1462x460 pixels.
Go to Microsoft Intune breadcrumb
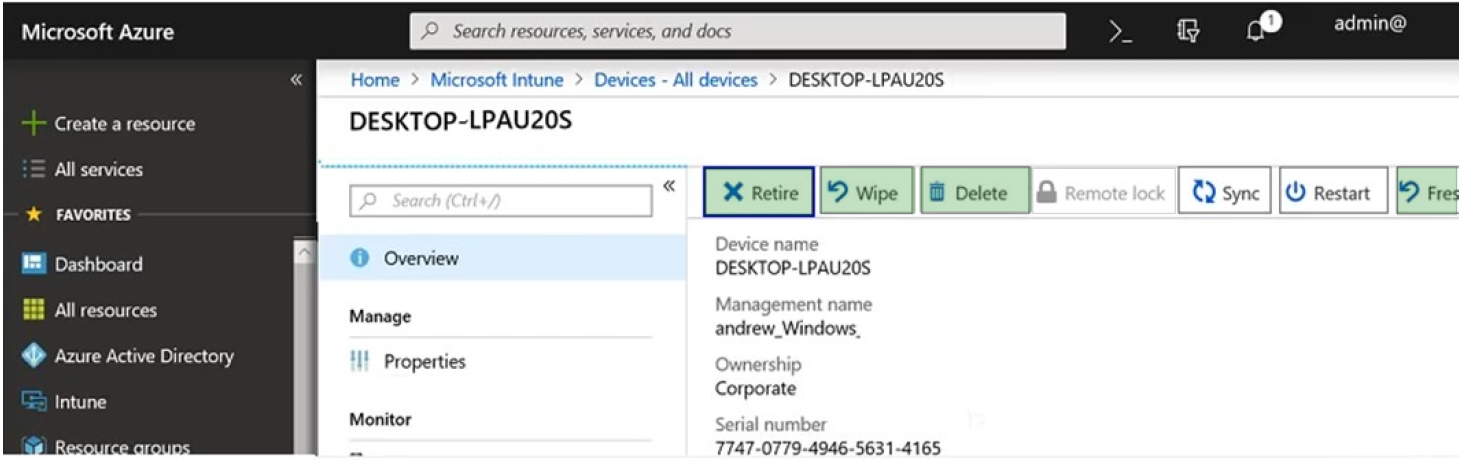click(497, 80)
